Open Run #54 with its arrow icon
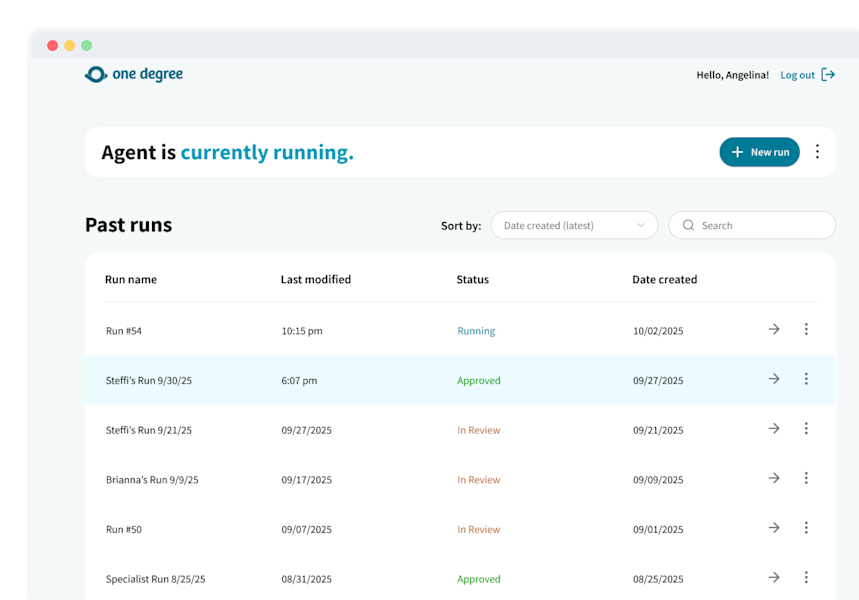The width and height of the screenshot is (859, 600). (774, 329)
